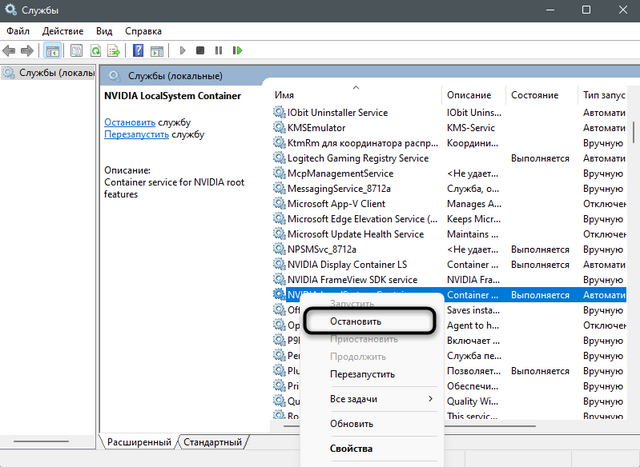Expand the Все задачи submenu
The image size is (640, 467).
[381, 399]
